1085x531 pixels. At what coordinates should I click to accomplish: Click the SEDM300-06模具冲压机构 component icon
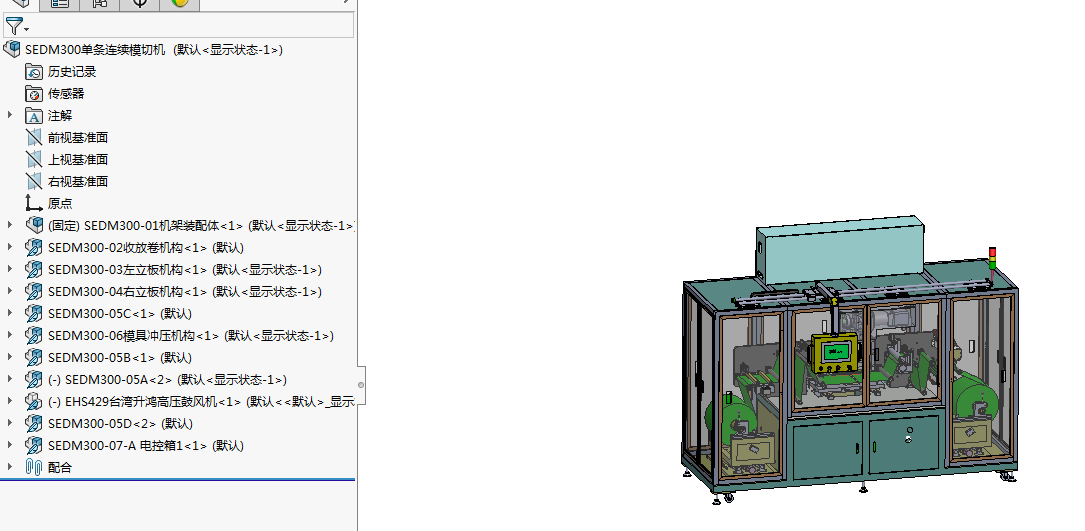click(34, 335)
